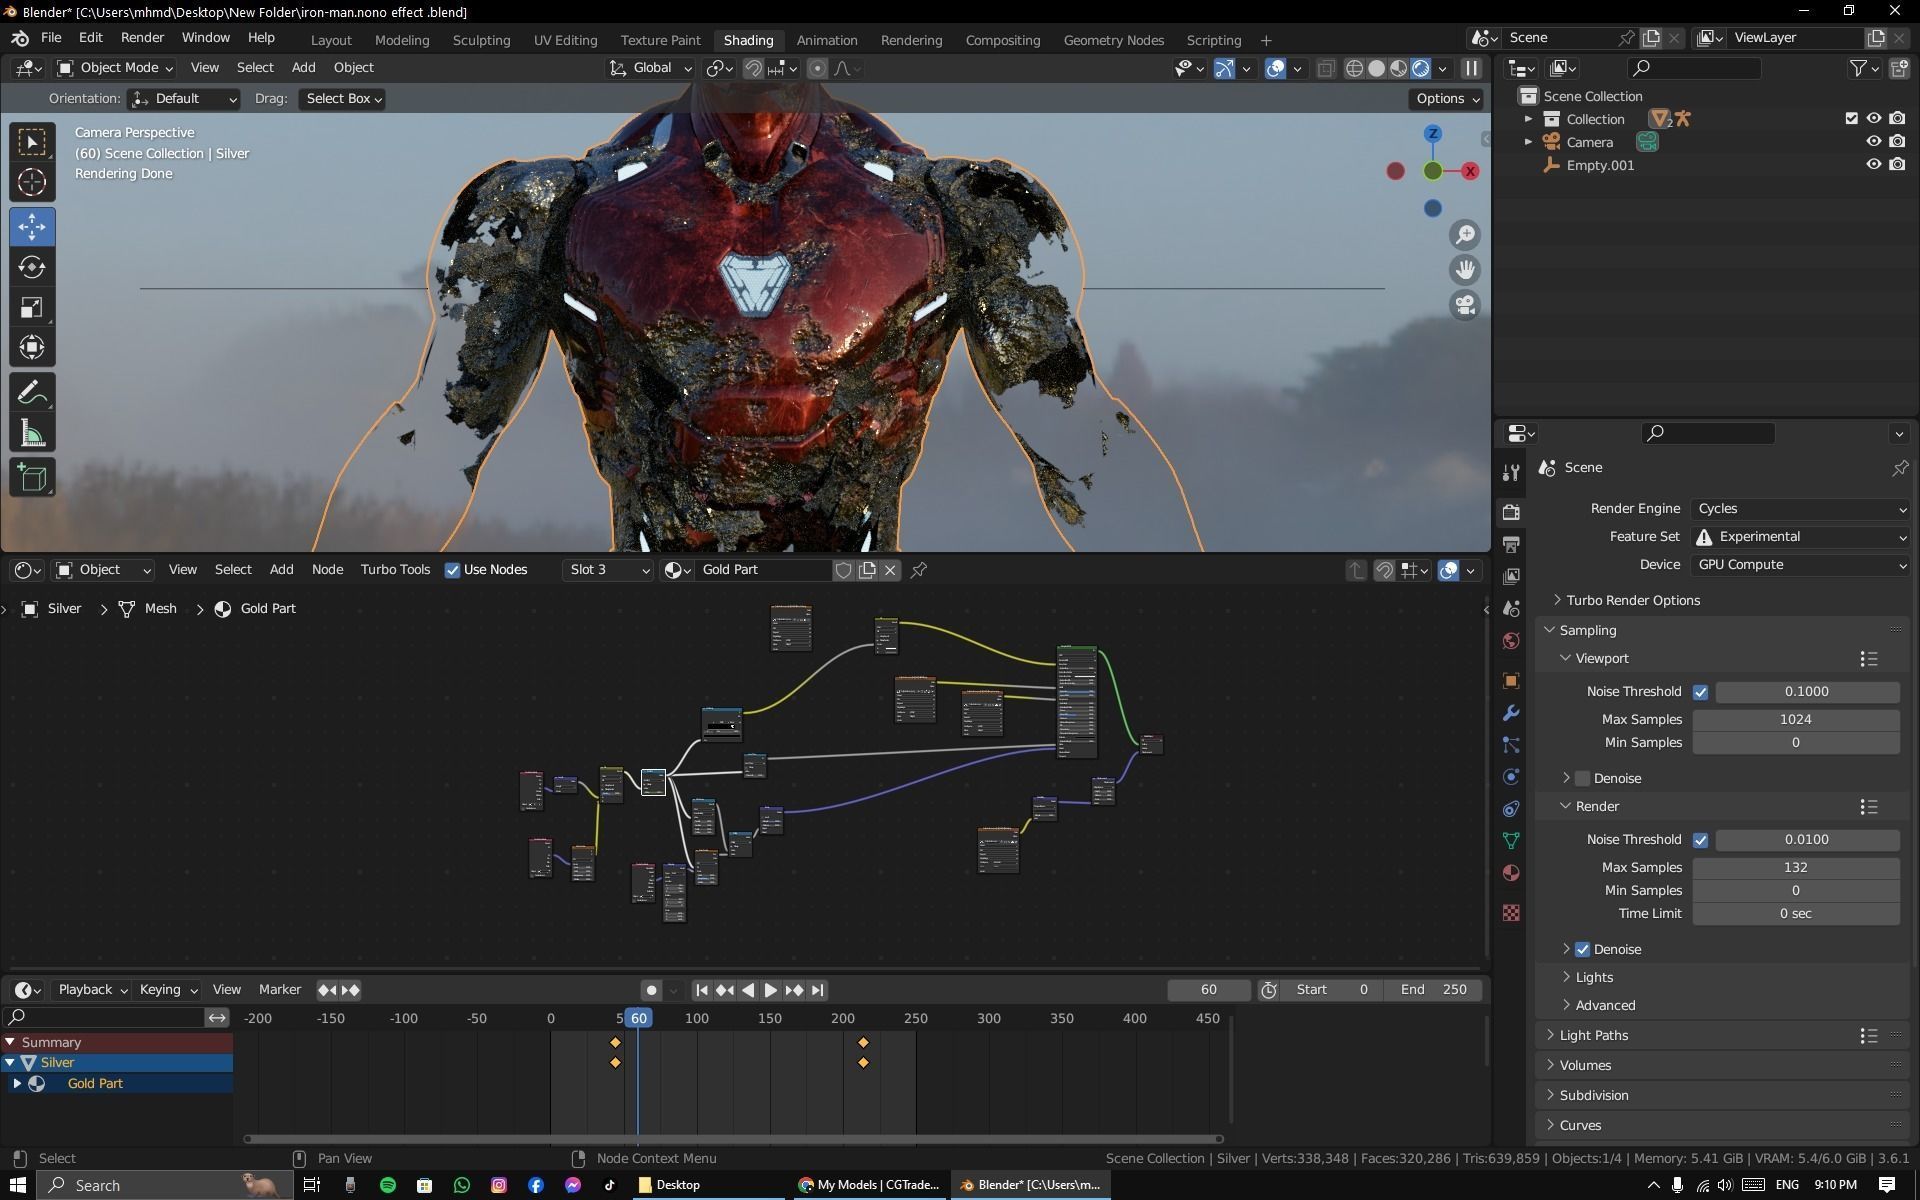1920x1200 pixels.
Task: Unlink the Gold Part material
Action: 890,570
